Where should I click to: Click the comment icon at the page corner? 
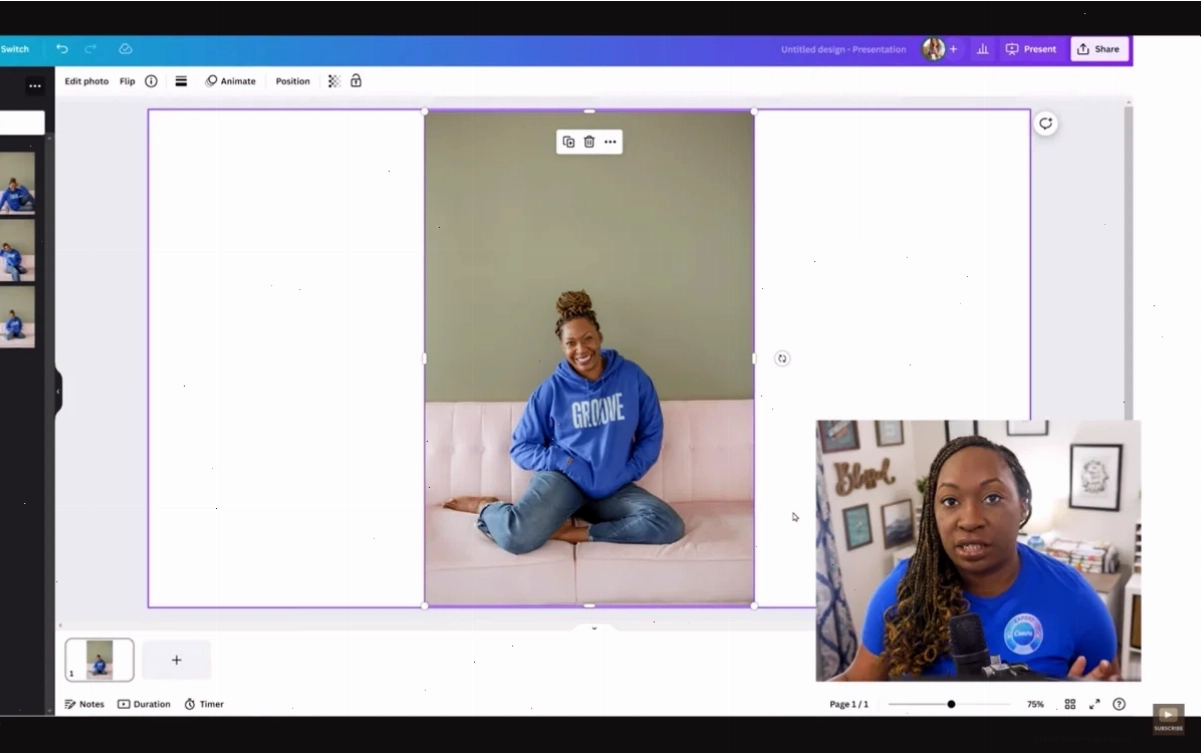click(1045, 124)
